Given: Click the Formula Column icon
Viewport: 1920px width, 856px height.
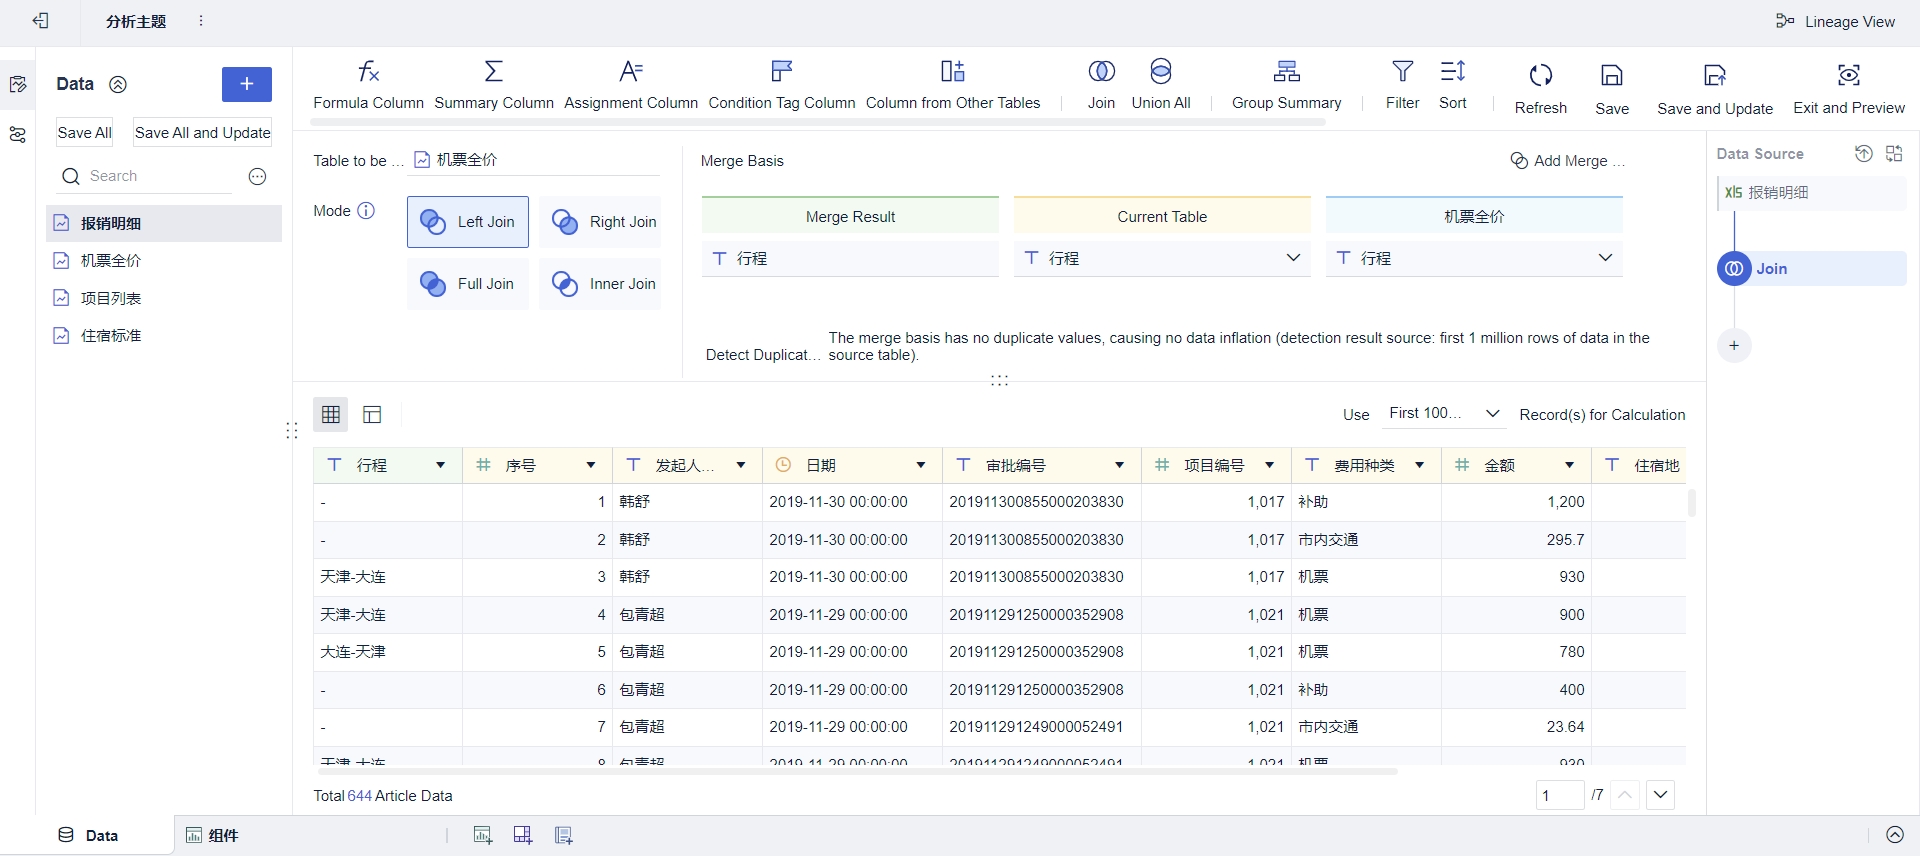Looking at the screenshot, I should tap(368, 72).
